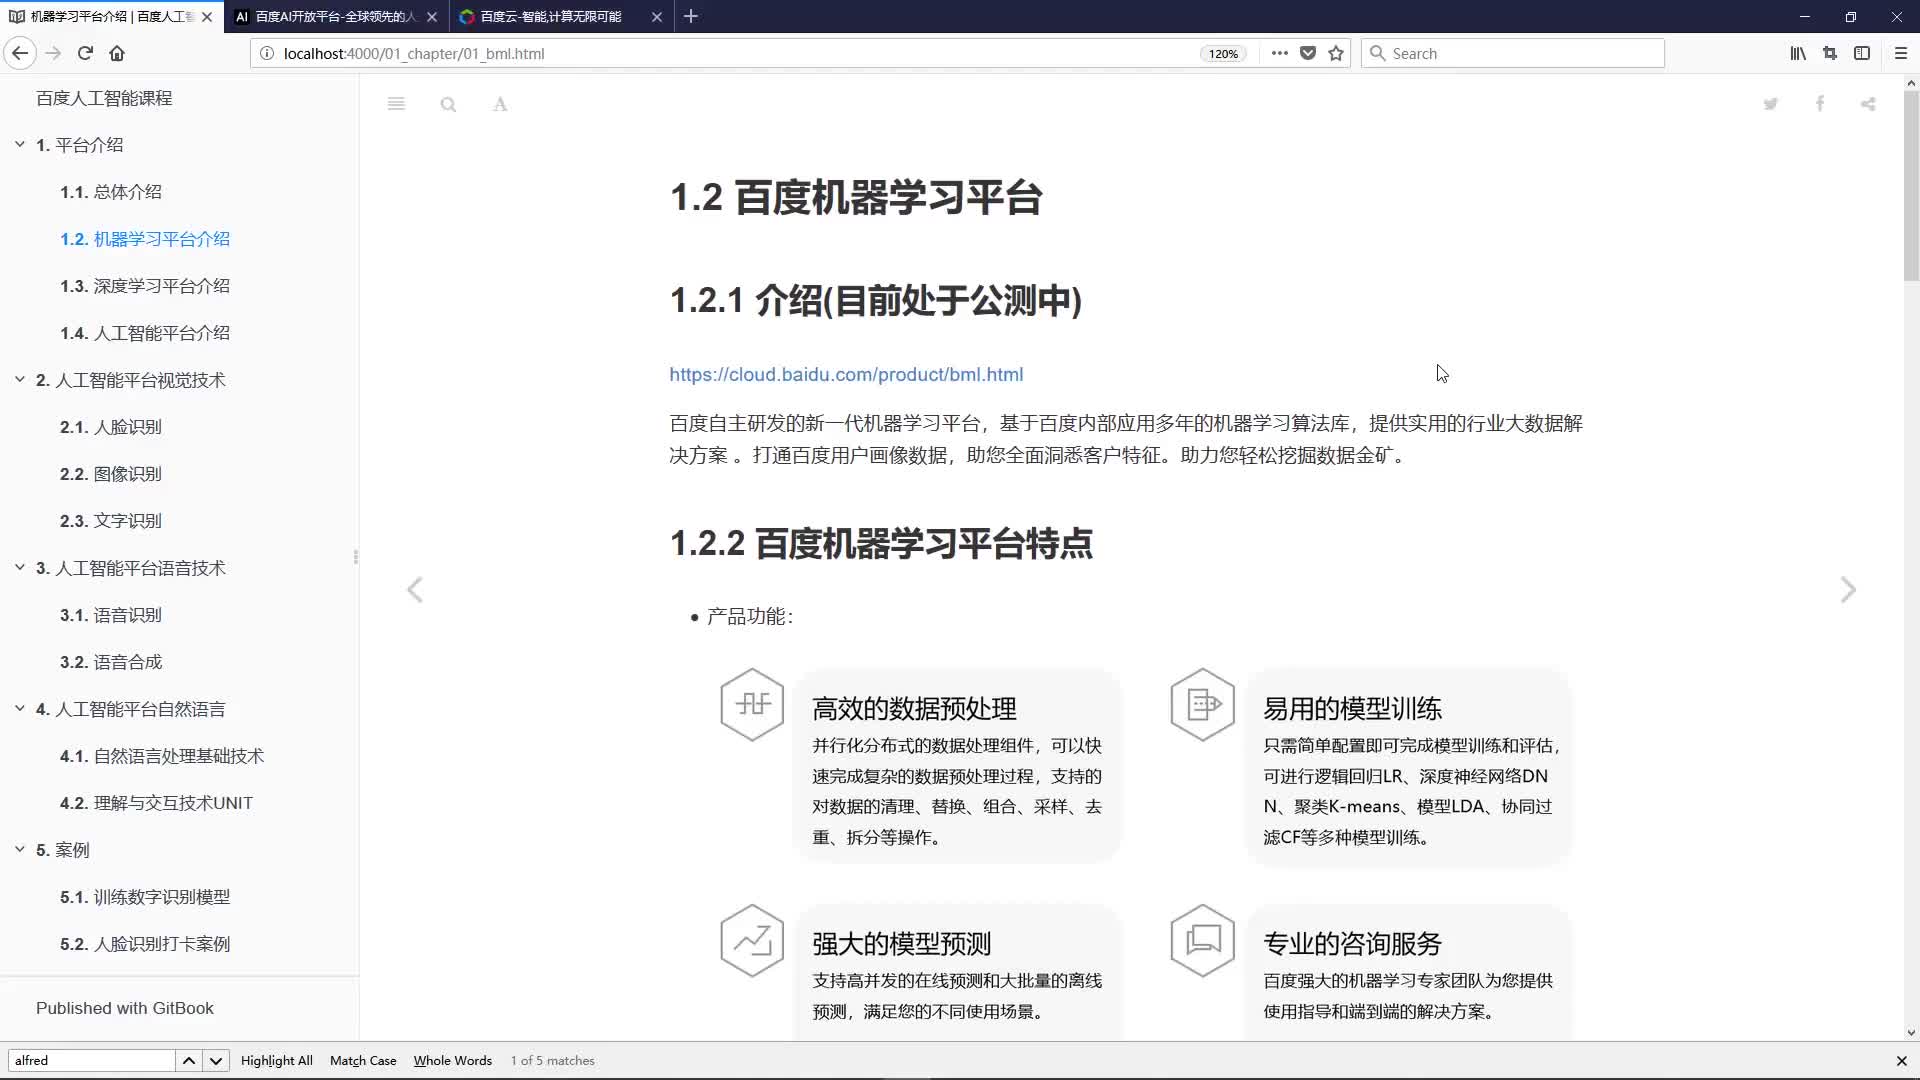Open 1.4 人工智能平台介绍 section
Screen dimensions: 1920x1080
[x=145, y=333]
